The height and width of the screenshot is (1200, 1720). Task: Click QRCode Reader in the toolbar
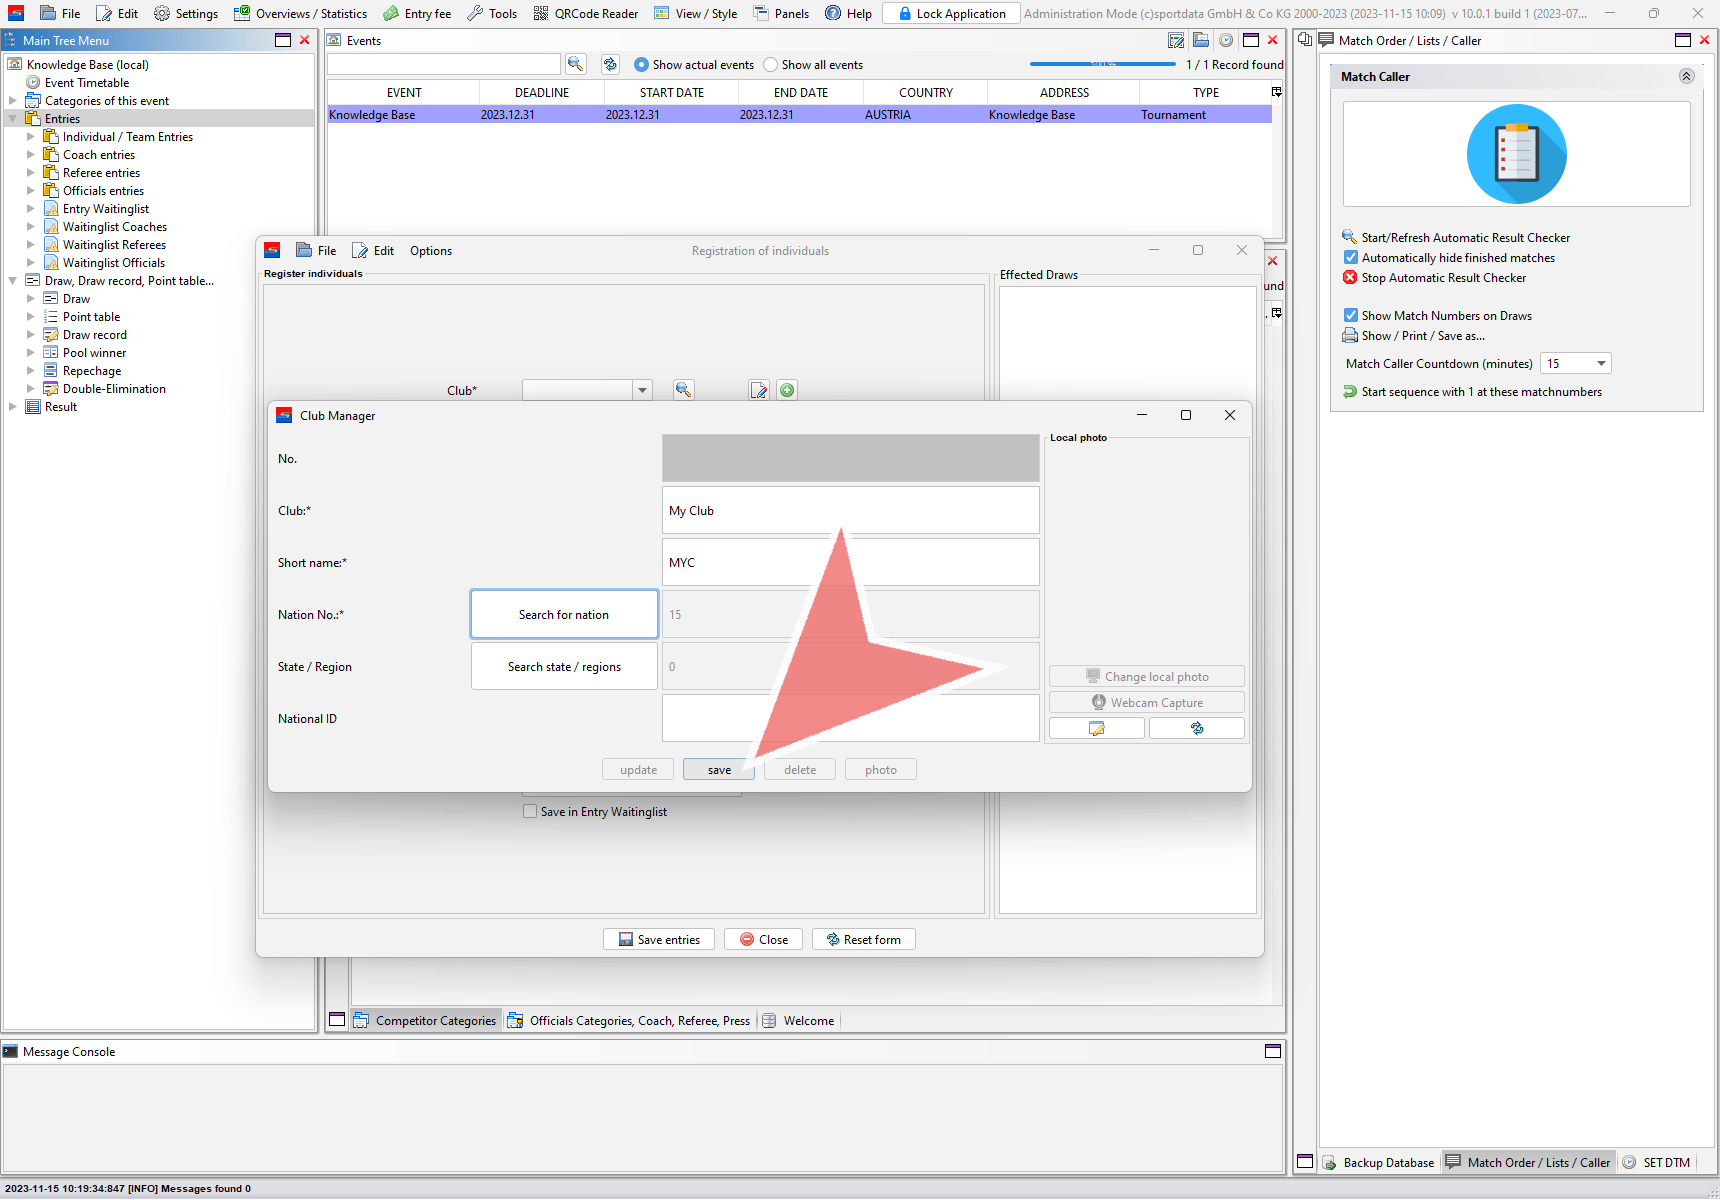point(586,13)
